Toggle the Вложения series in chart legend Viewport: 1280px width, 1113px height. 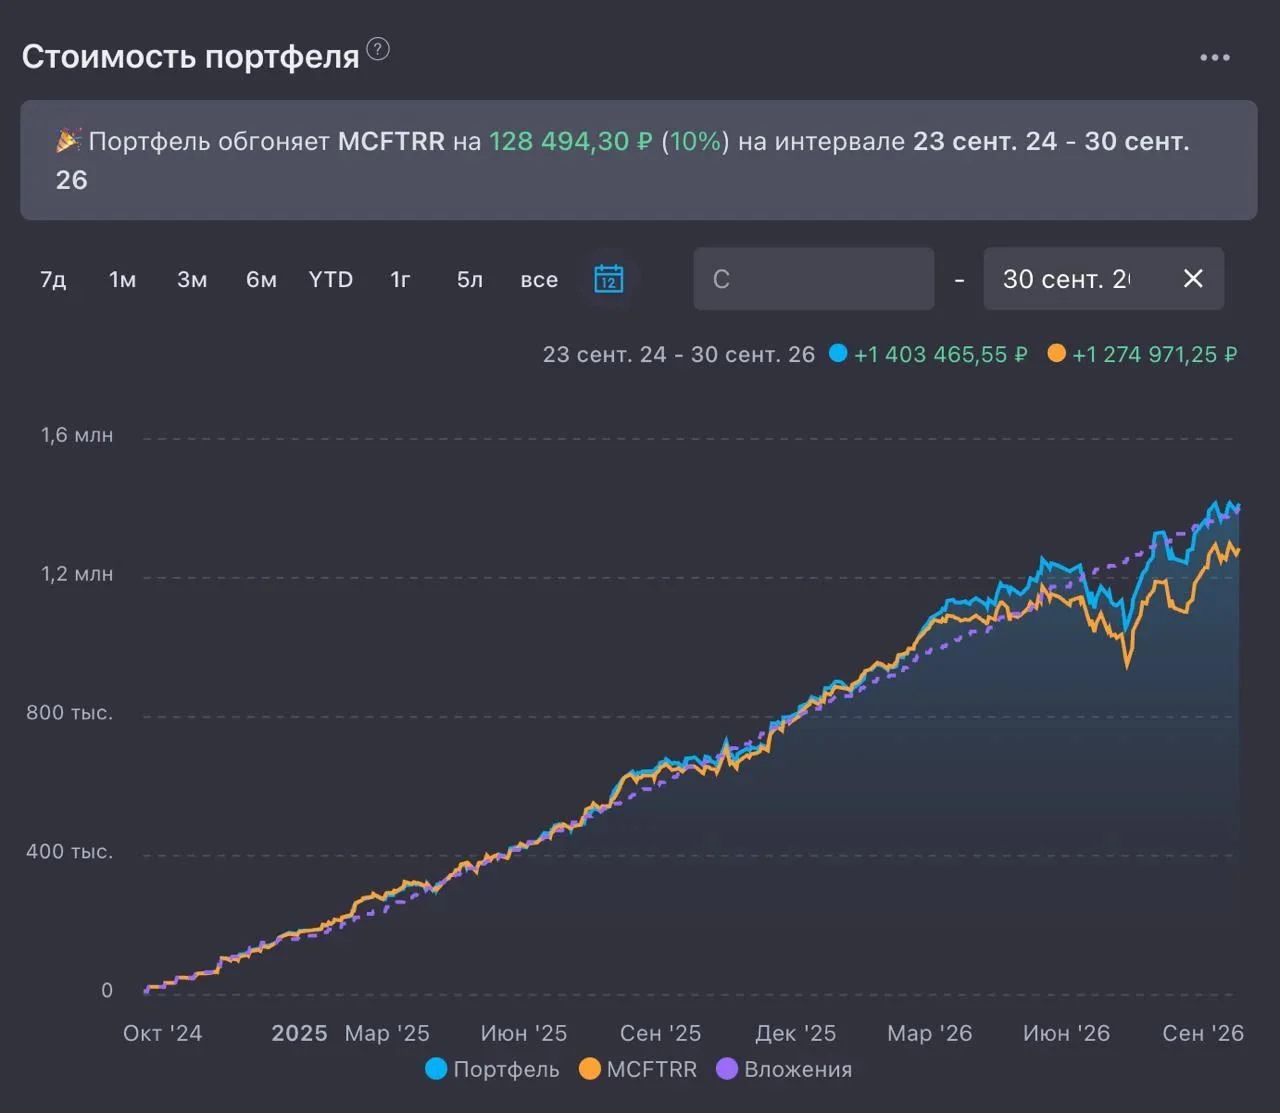pos(785,1069)
